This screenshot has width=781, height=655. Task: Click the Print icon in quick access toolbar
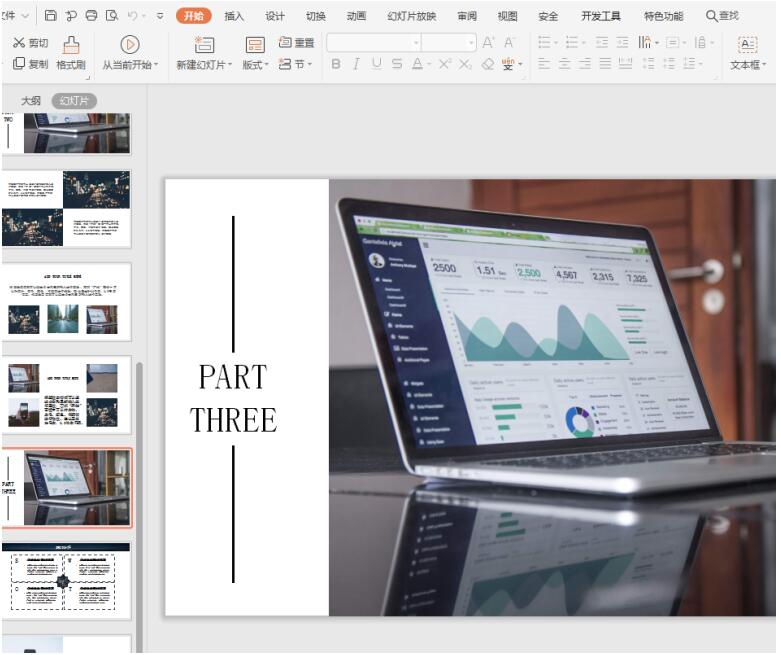pyautogui.click(x=91, y=15)
